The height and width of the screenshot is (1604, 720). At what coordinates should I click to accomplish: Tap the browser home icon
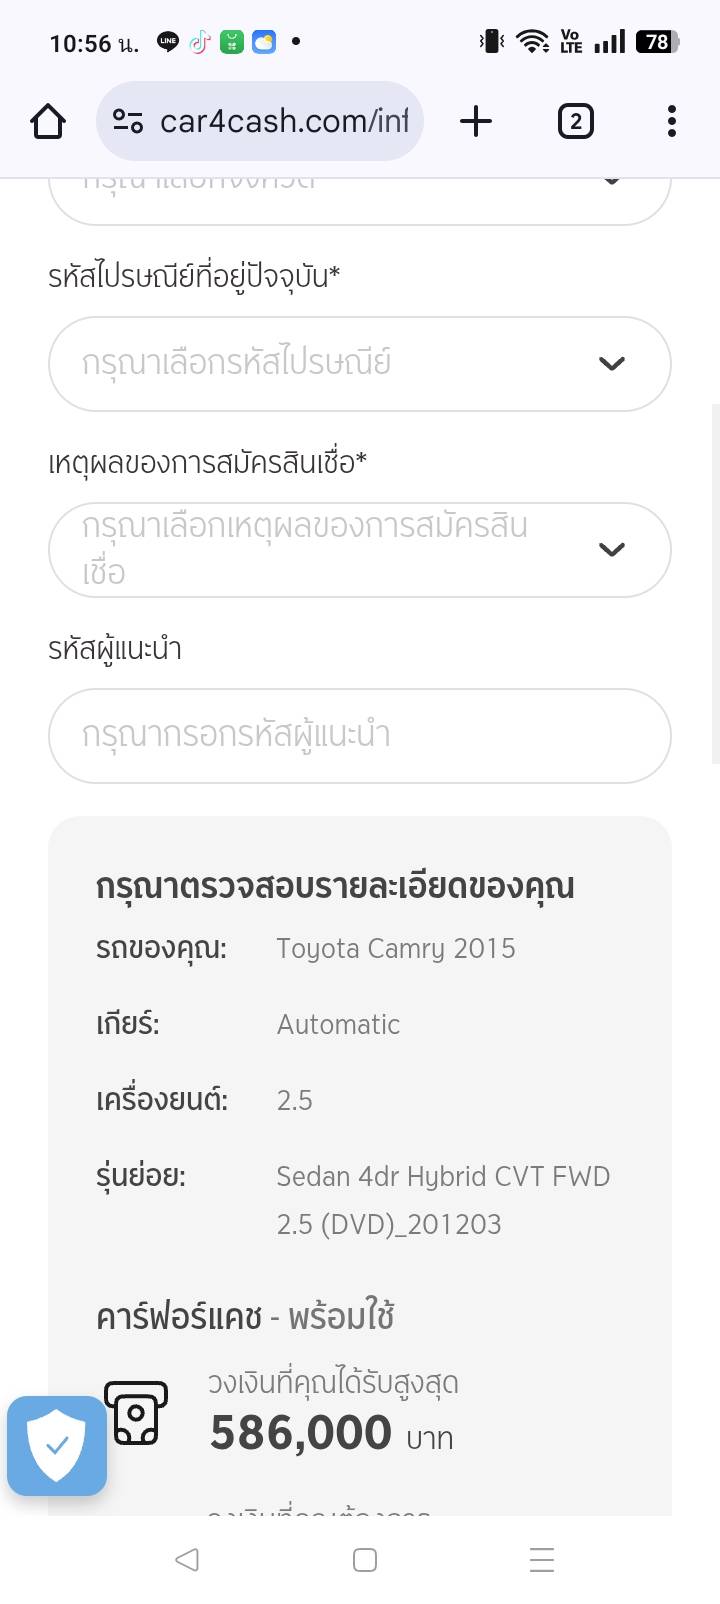pyautogui.click(x=48, y=122)
